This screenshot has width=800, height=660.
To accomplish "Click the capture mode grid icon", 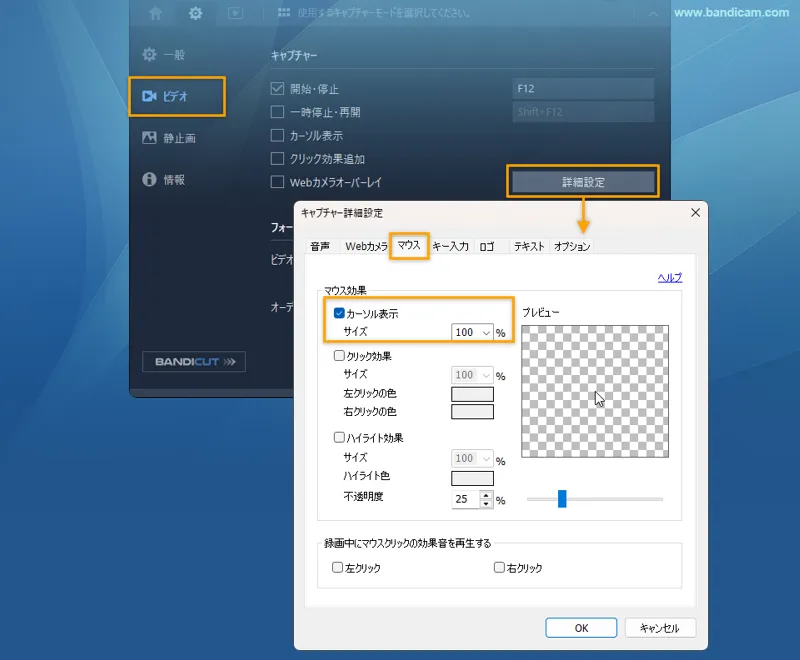I will tap(284, 13).
